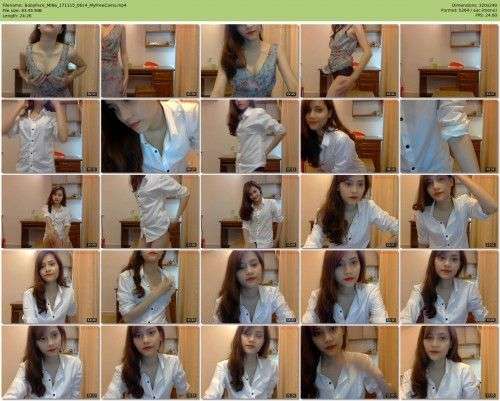The height and width of the screenshot is (401, 500).
Task: Select the first thumbnail in the bottom row
Action: pyautogui.click(x=51, y=362)
